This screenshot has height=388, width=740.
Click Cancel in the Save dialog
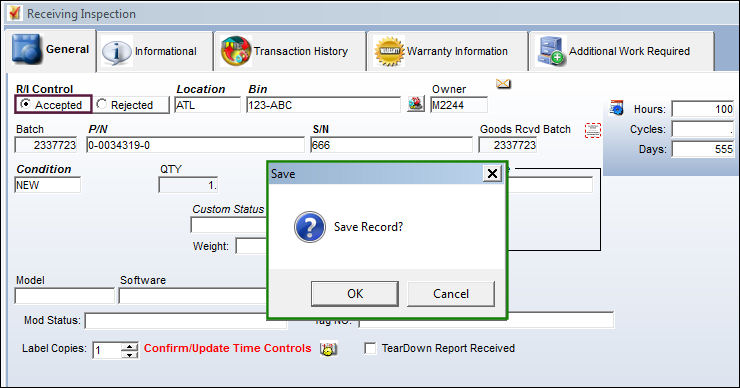coord(451,294)
